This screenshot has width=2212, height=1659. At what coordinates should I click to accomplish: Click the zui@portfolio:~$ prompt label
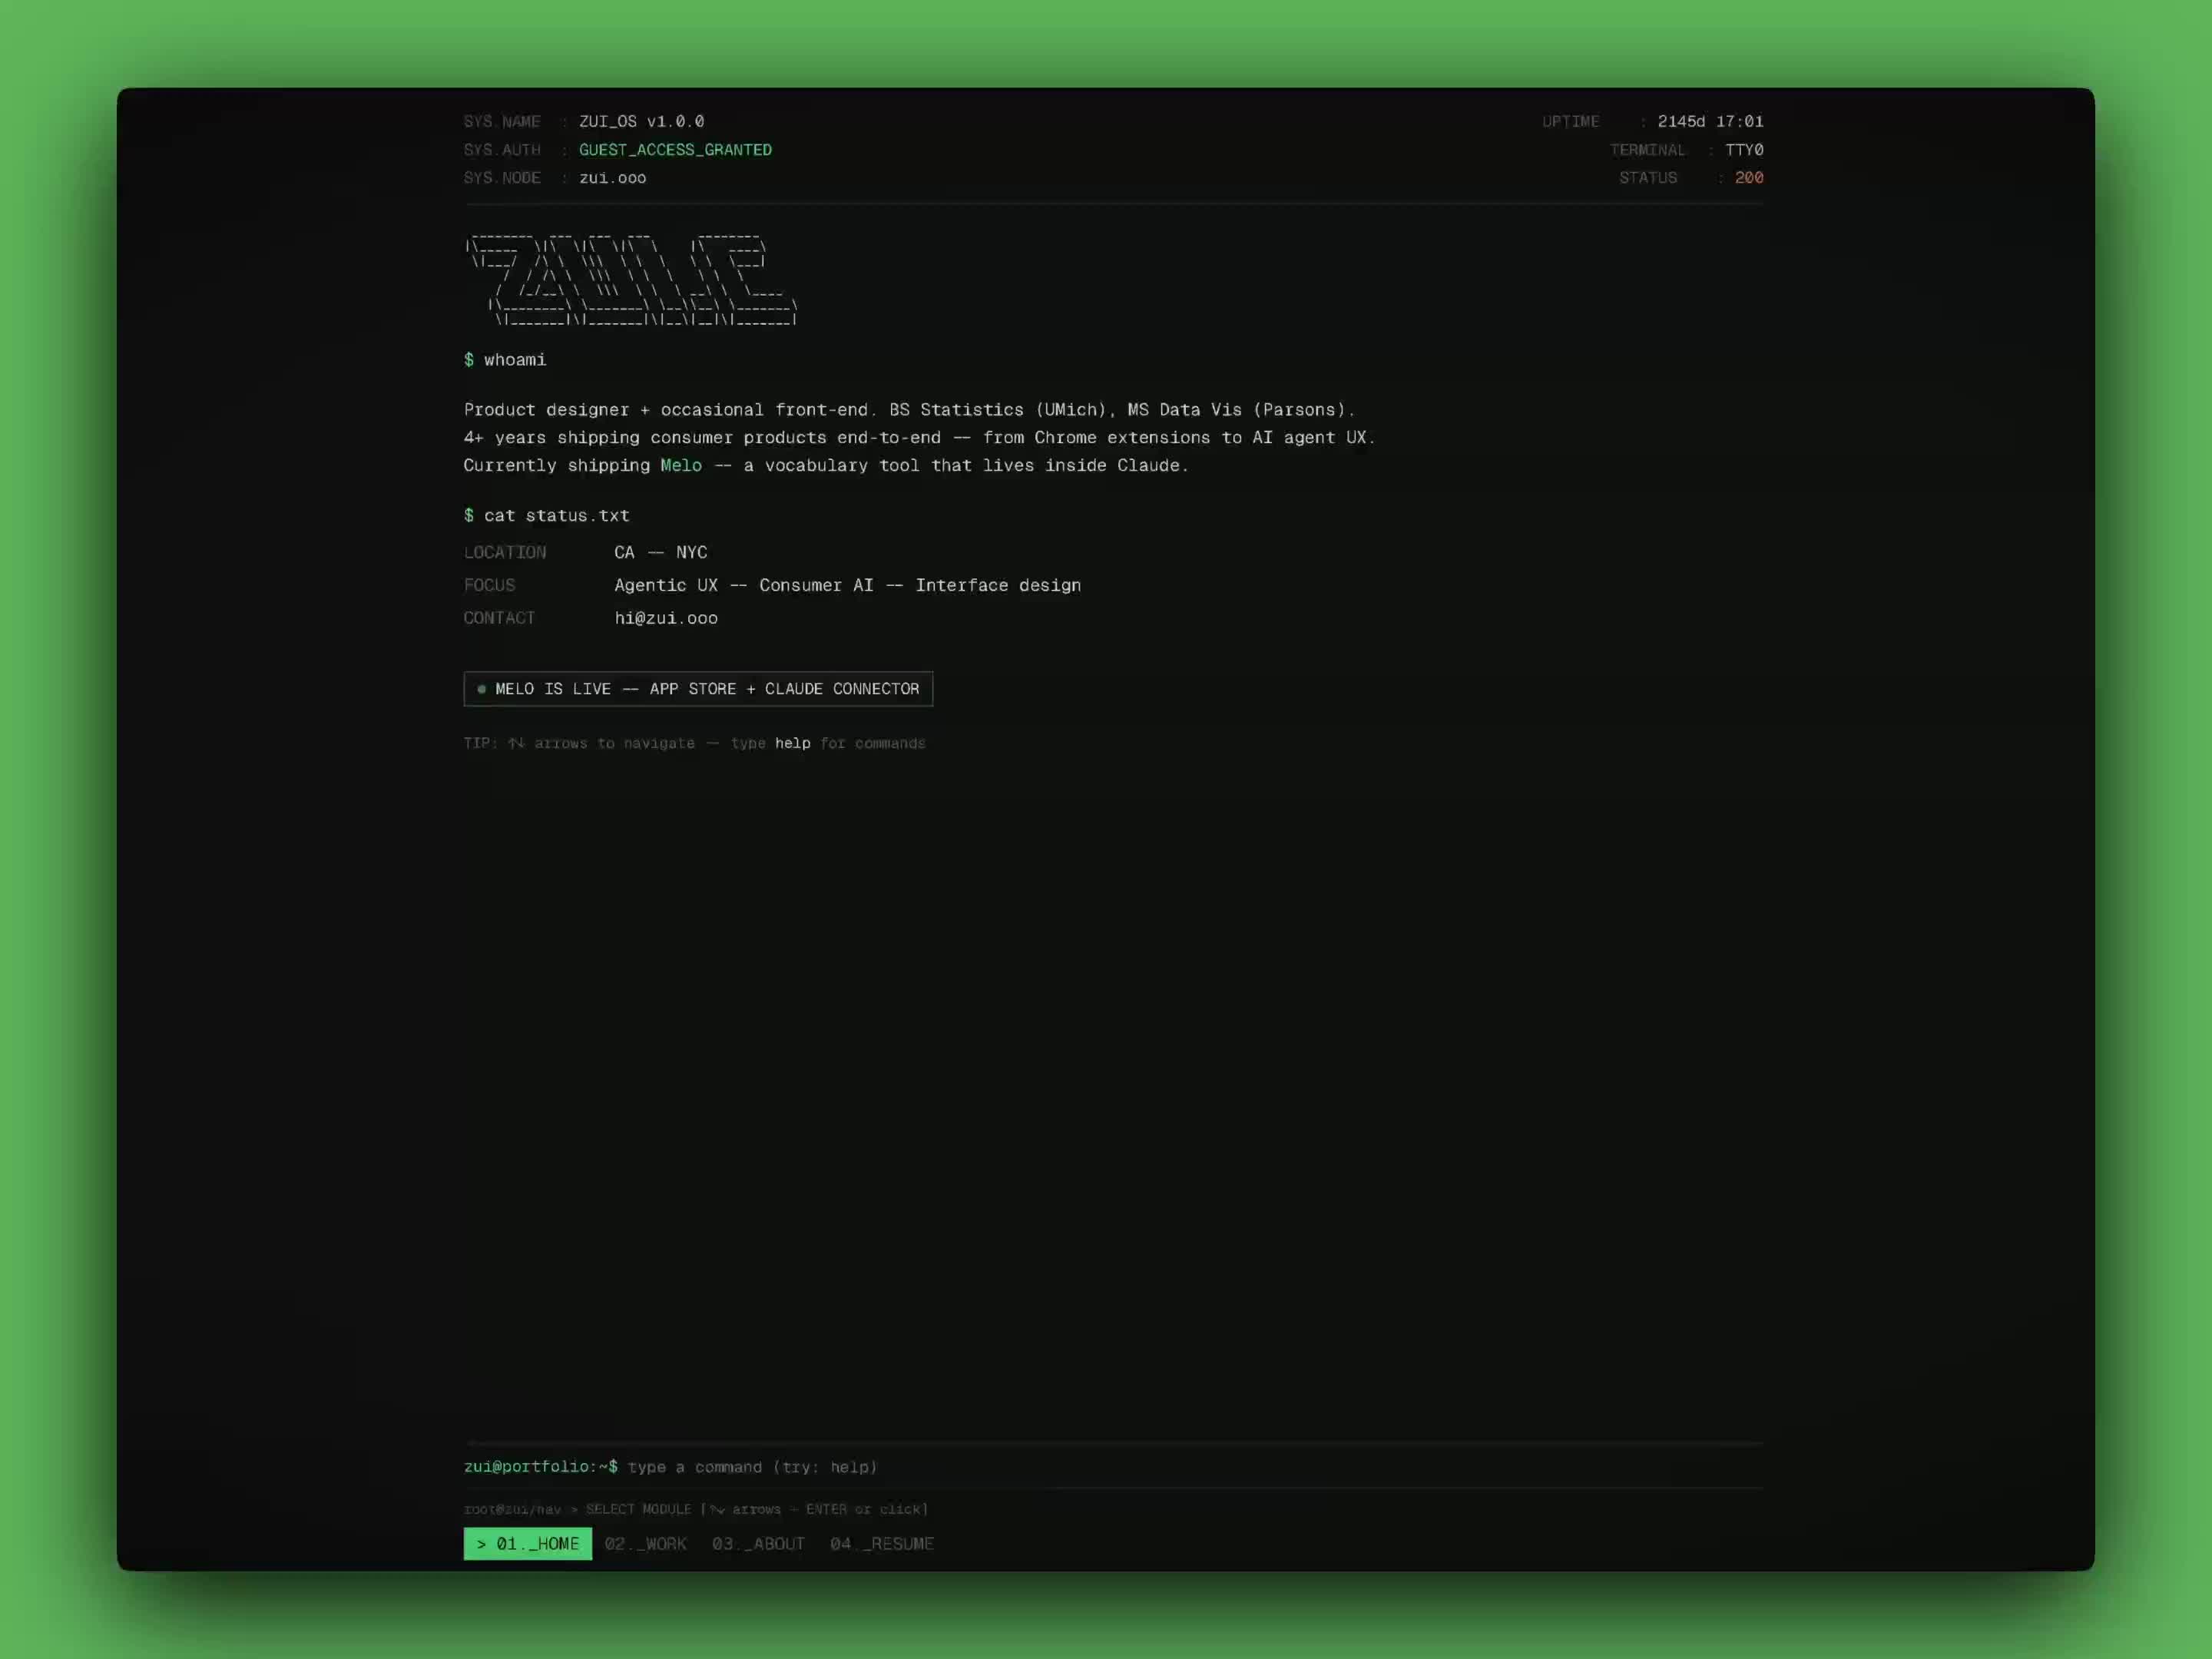[540, 1467]
